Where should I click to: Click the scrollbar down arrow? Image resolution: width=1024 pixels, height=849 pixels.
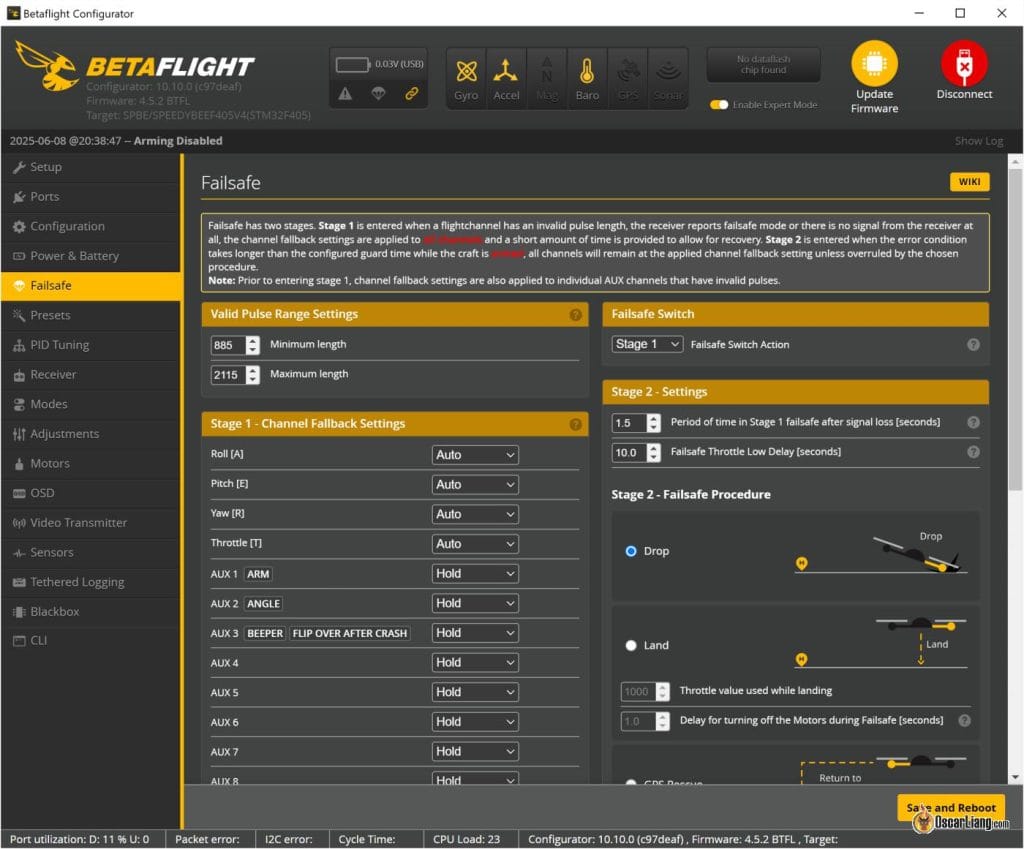pyautogui.click(x=1015, y=777)
